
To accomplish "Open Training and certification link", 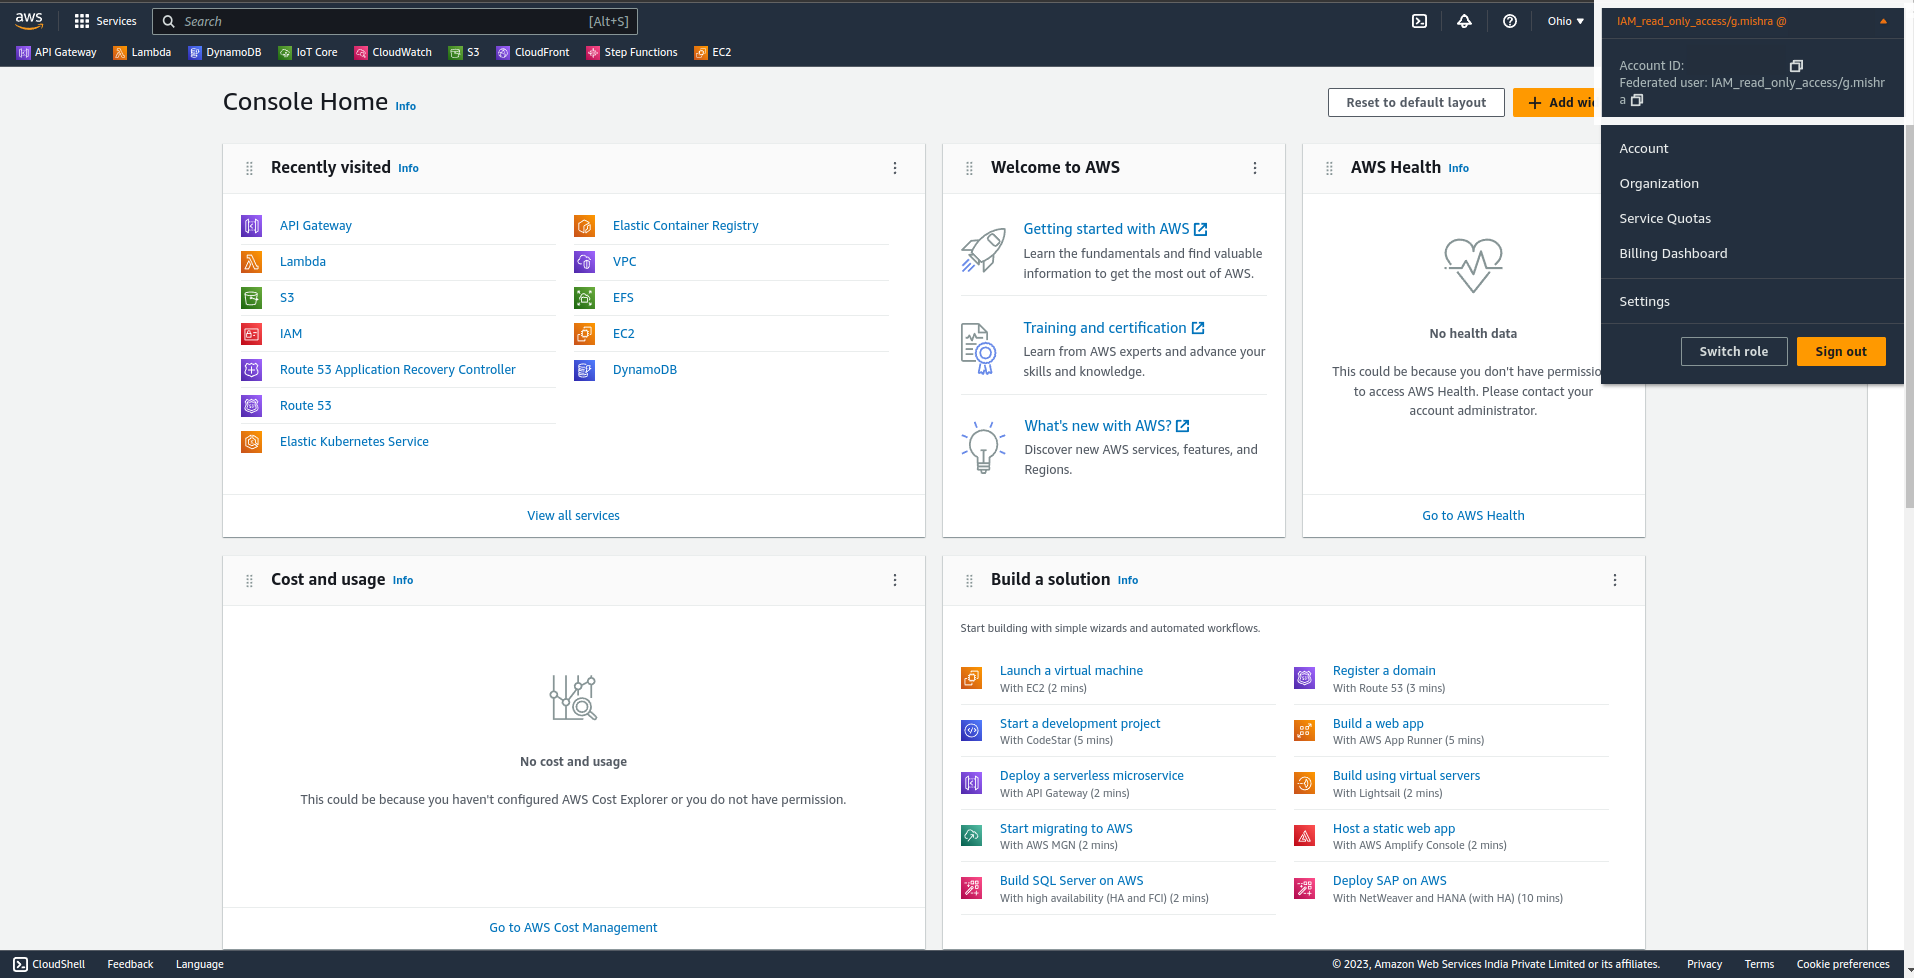I will pos(1114,328).
